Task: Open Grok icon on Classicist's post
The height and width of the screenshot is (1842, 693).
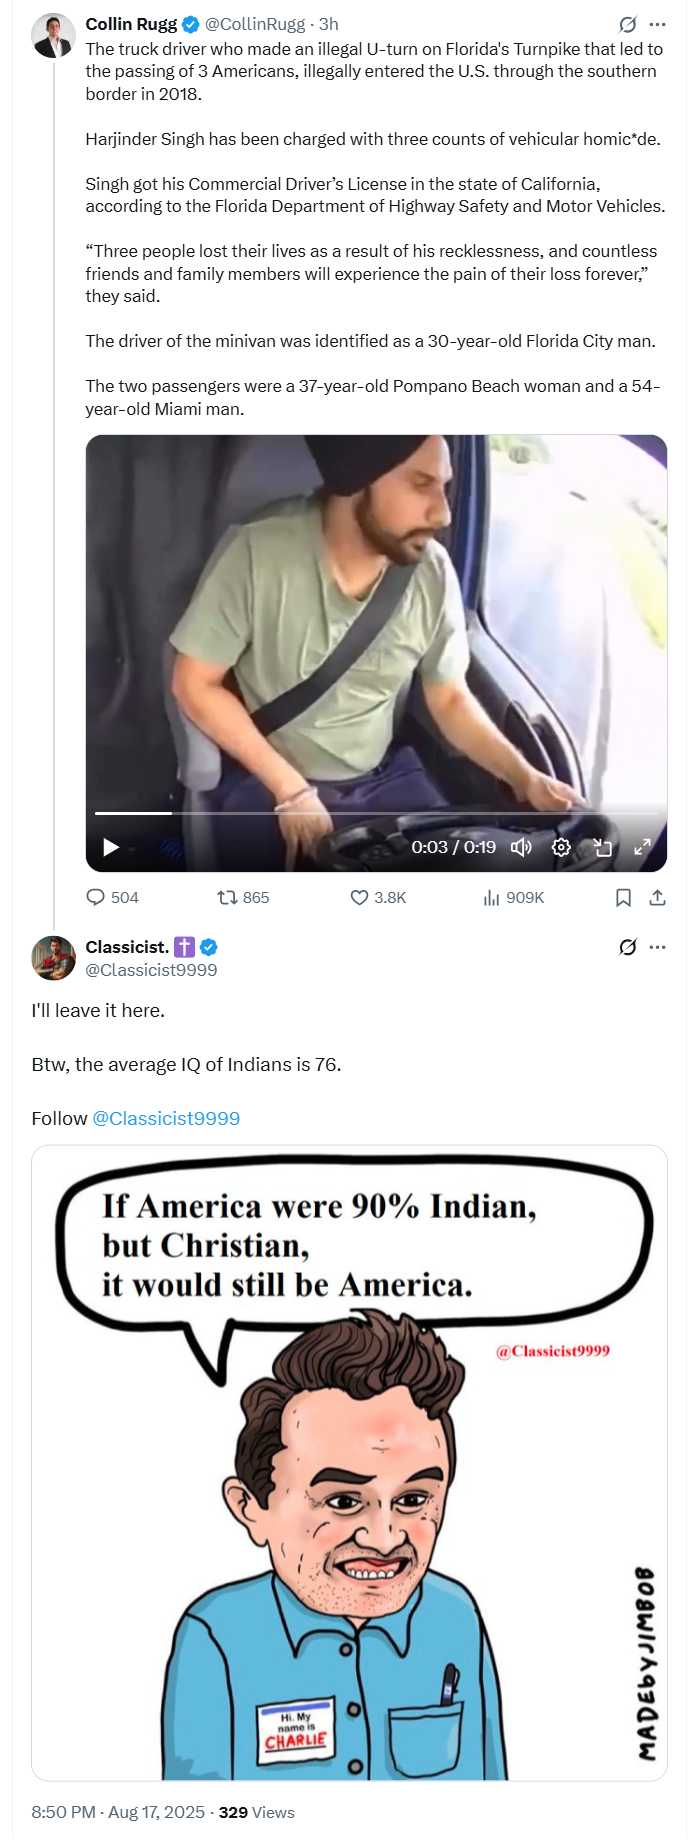Action: click(627, 947)
